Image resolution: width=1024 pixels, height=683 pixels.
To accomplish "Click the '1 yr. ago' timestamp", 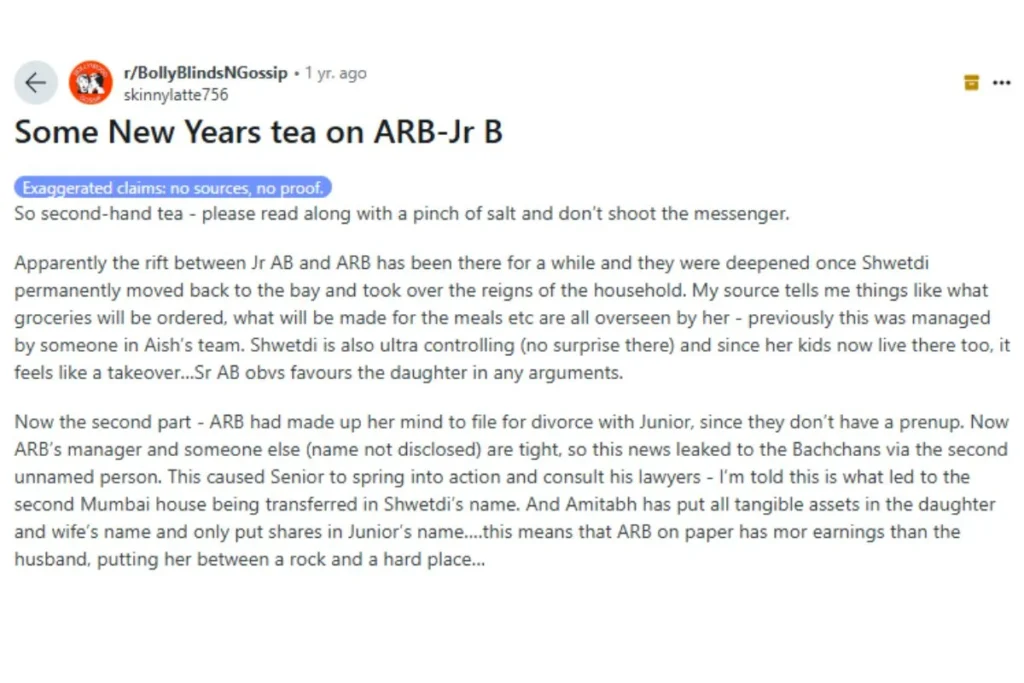I will (x=336, y=73).
